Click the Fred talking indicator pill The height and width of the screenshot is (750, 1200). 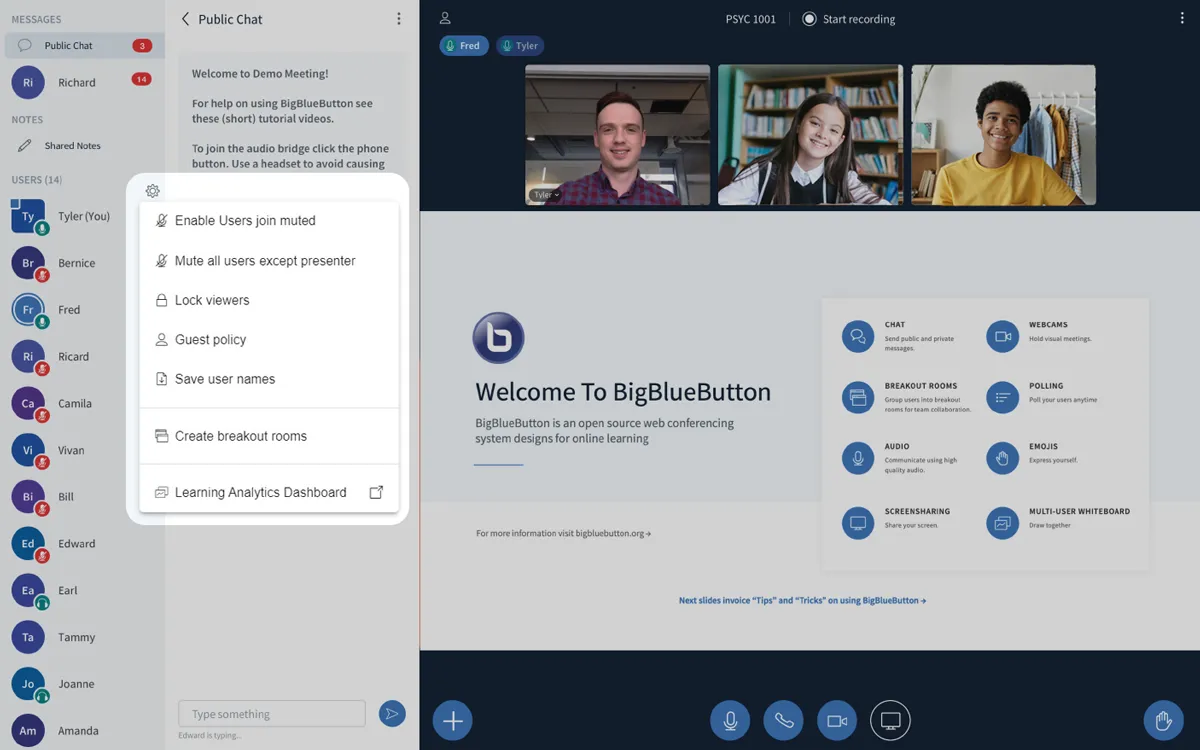coord(464,46)
